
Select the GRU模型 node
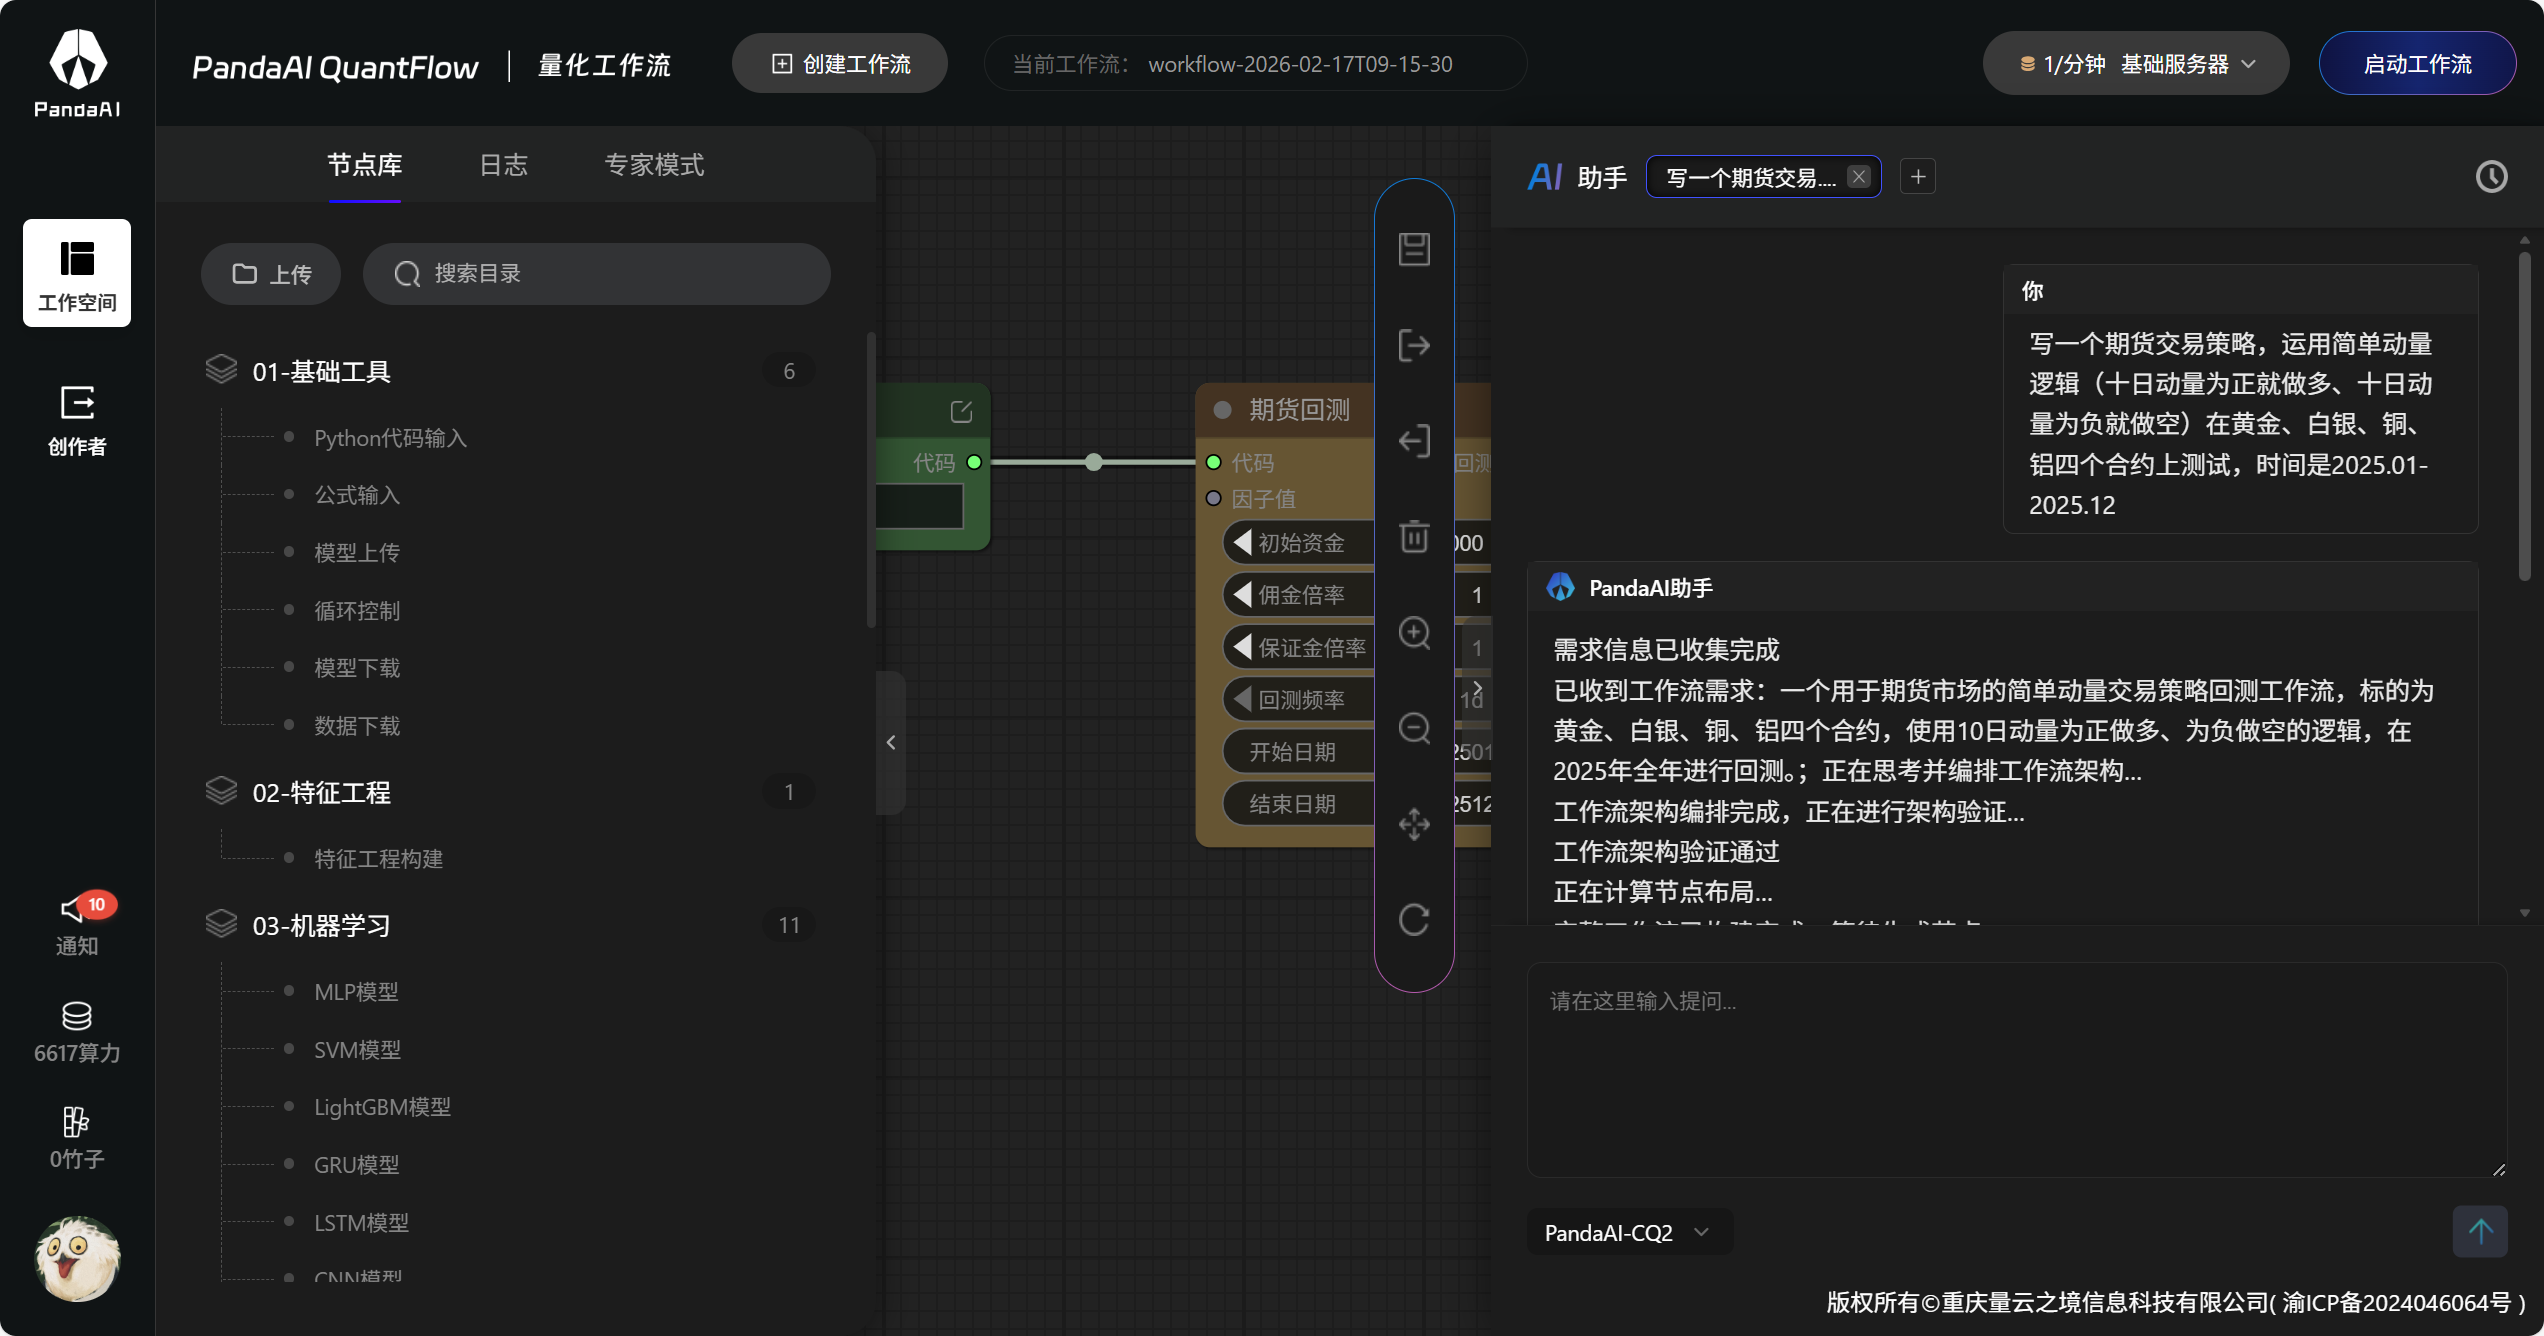[356, 1165]
